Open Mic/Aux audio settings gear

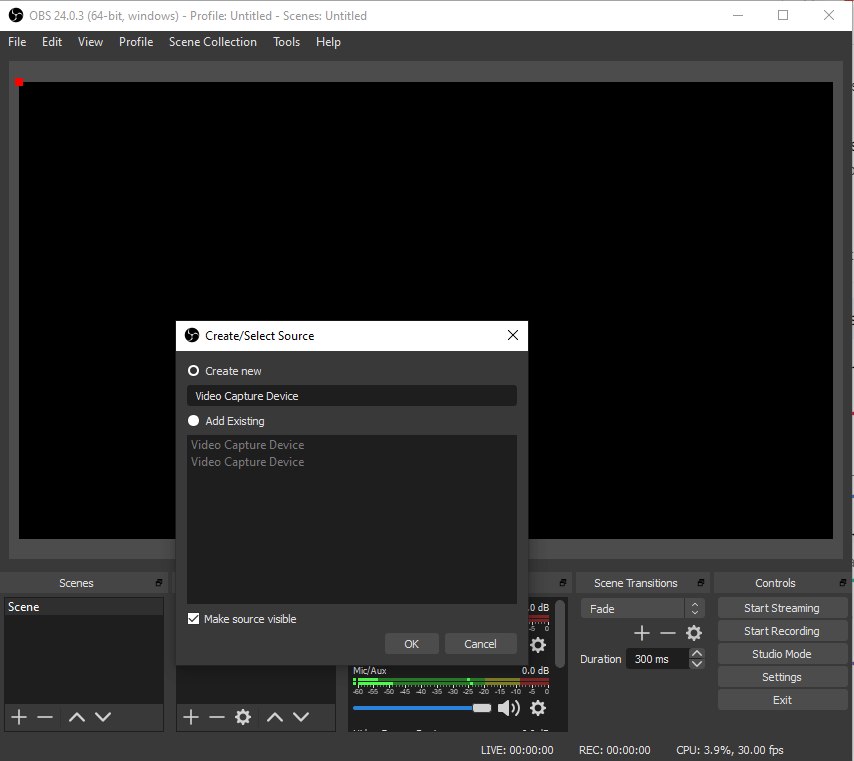538,708
